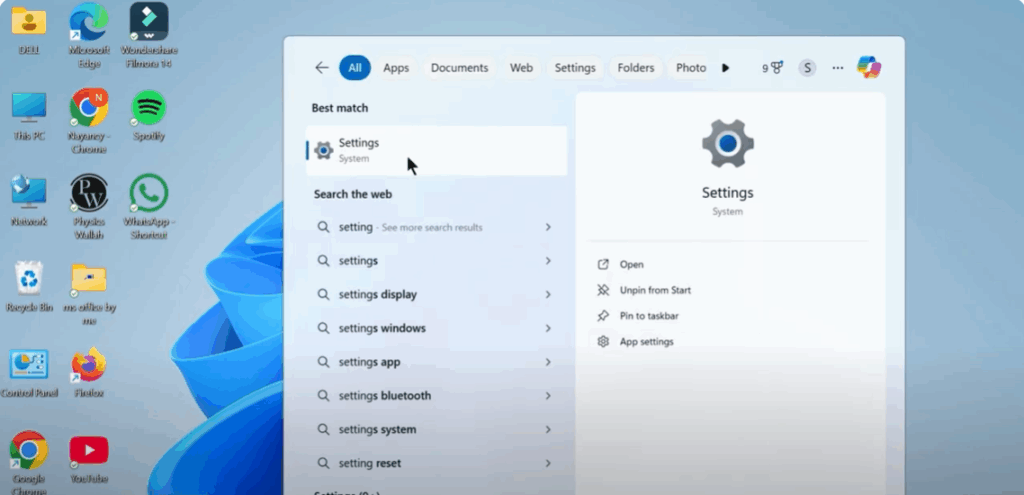This screenshot has width=1024, height=495.
Task: Switch to the Folders filter tab
Action: click(635, 68)
